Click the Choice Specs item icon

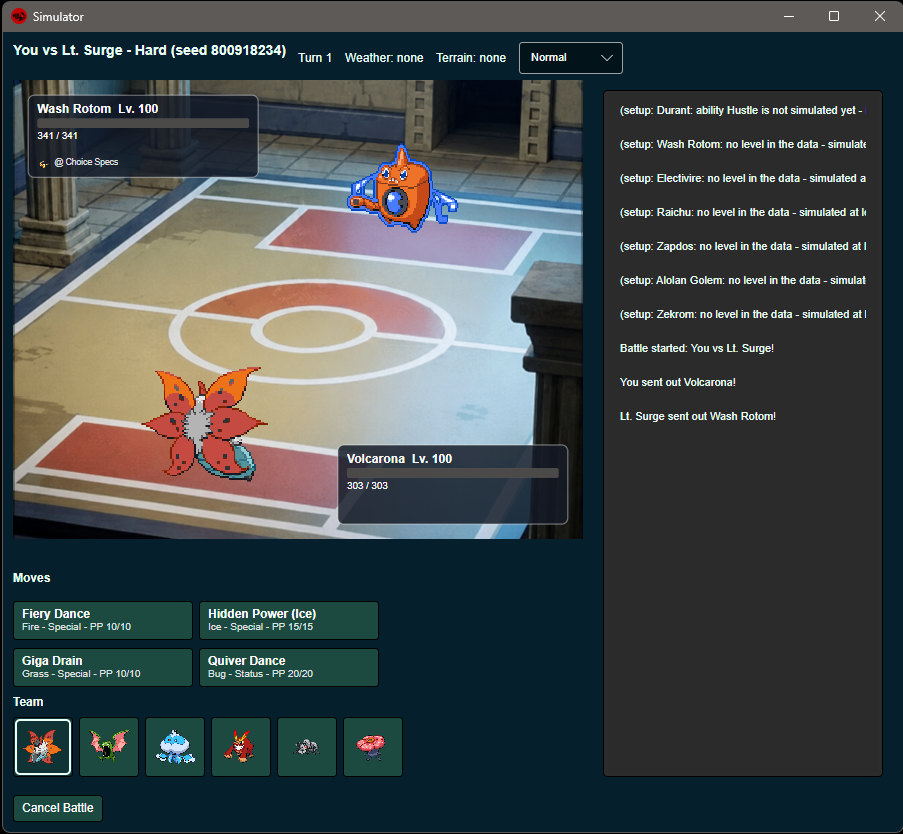pyautogui.click(x=43, y=164)
